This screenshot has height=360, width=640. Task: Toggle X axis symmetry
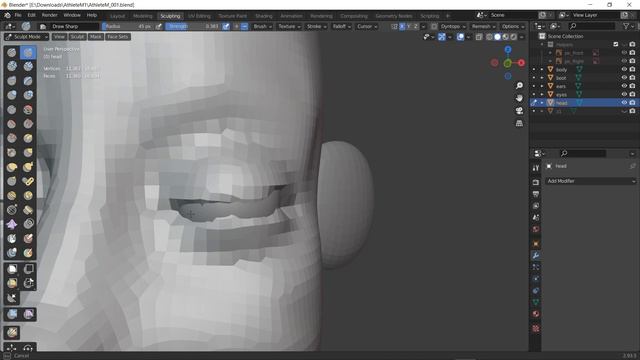pyautogui.click(x=402, y=26)
